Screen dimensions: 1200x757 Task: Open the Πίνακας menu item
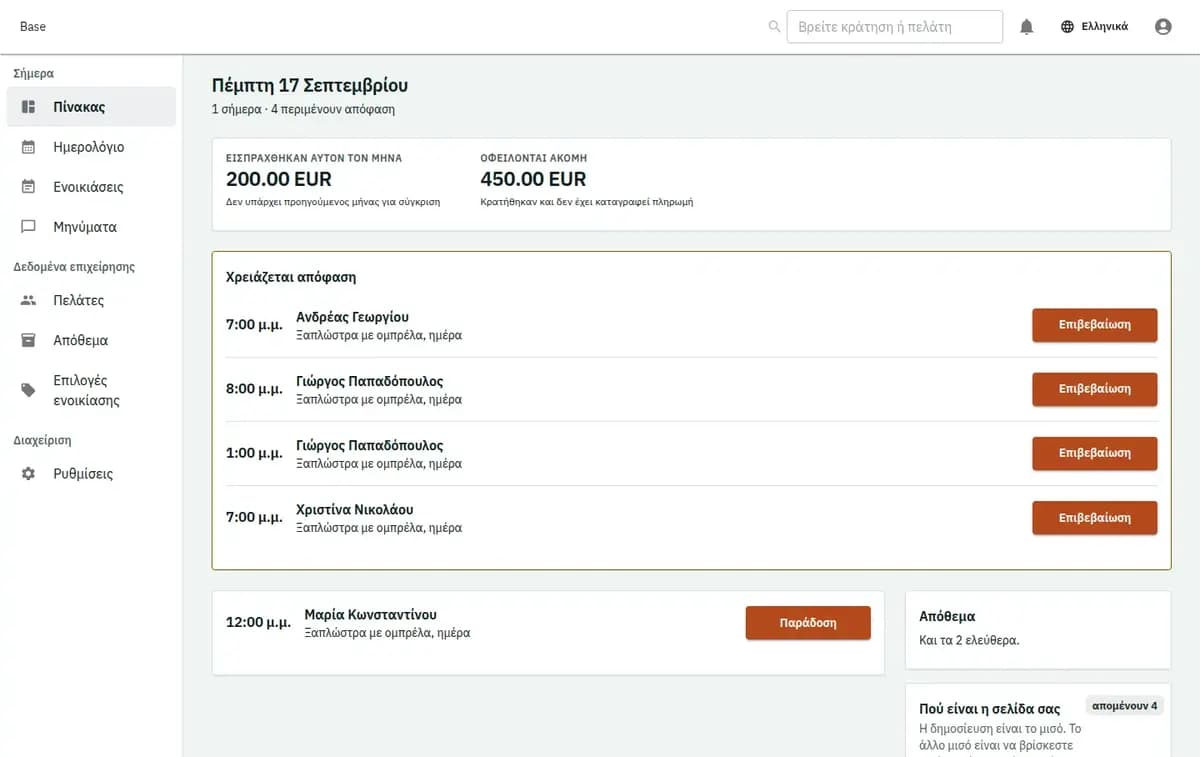pos(91,107)
